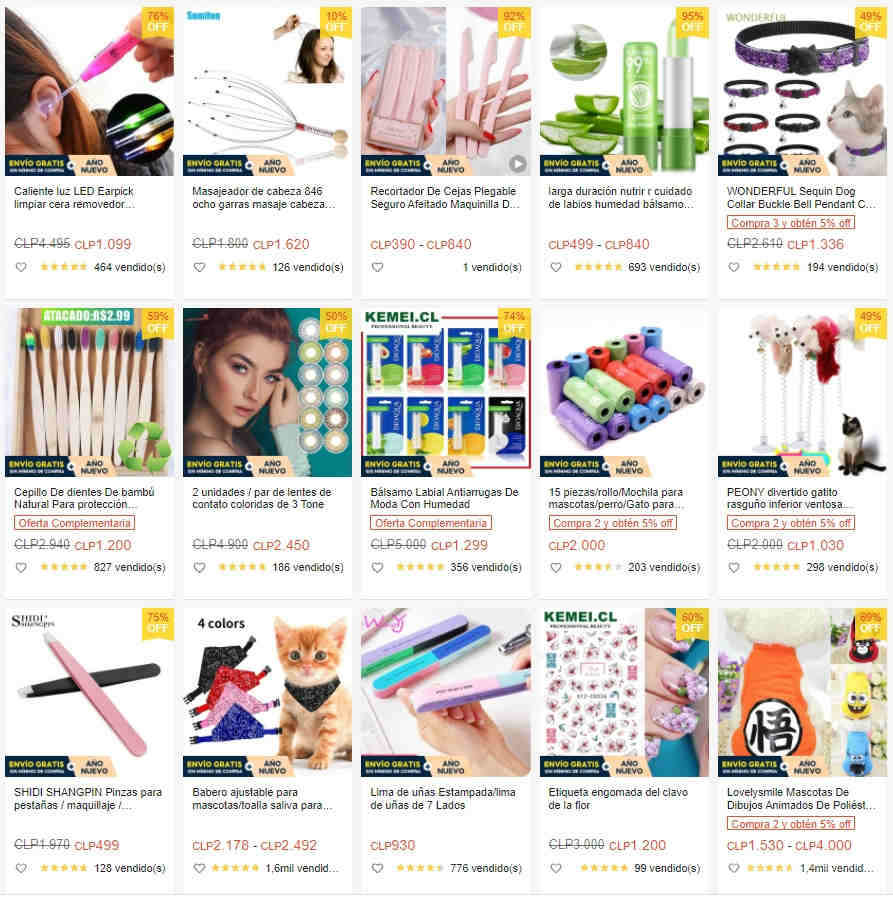Toggle wishlist heart on PEONY cat toy

[734, 568]
